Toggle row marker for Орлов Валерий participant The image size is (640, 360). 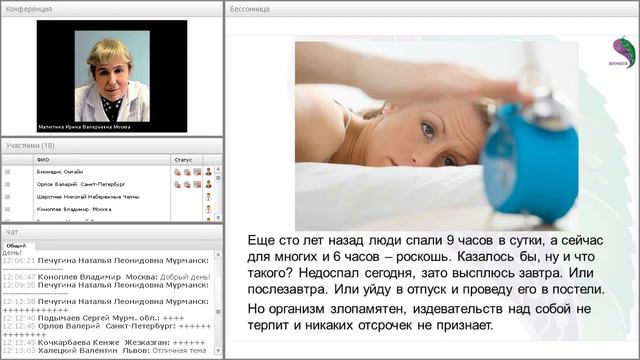coord(7,184)
